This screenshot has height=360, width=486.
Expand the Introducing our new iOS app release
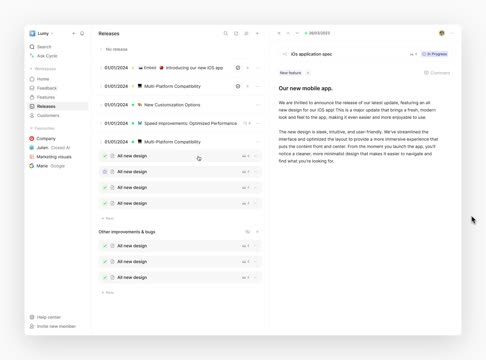[101, 68]
